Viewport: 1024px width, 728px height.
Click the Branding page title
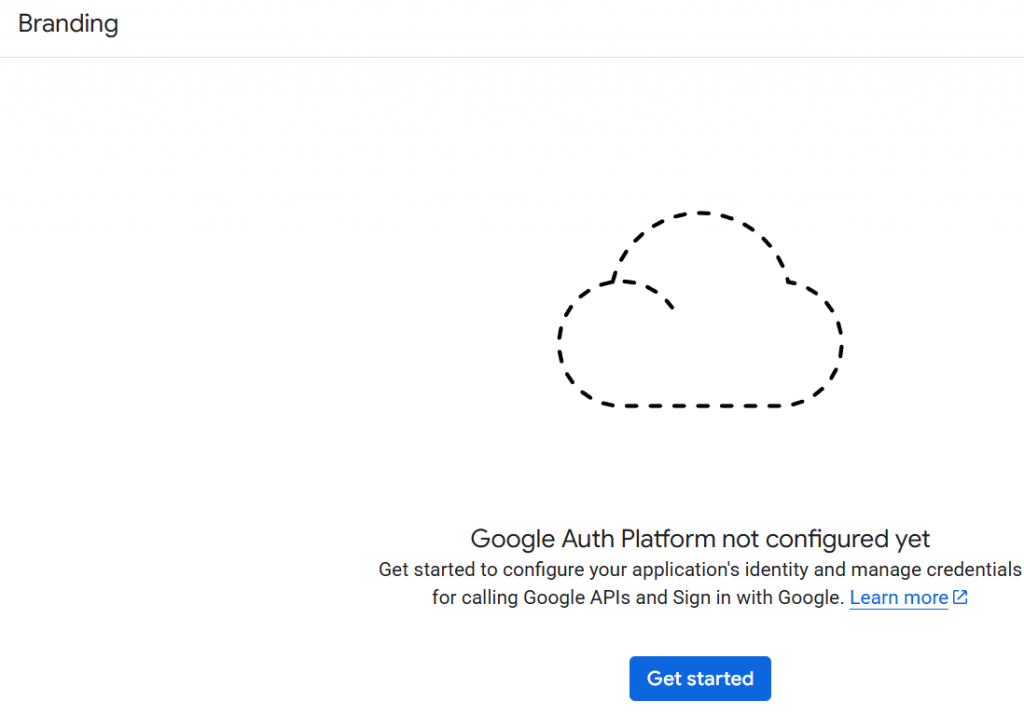[x=68, y=24]
